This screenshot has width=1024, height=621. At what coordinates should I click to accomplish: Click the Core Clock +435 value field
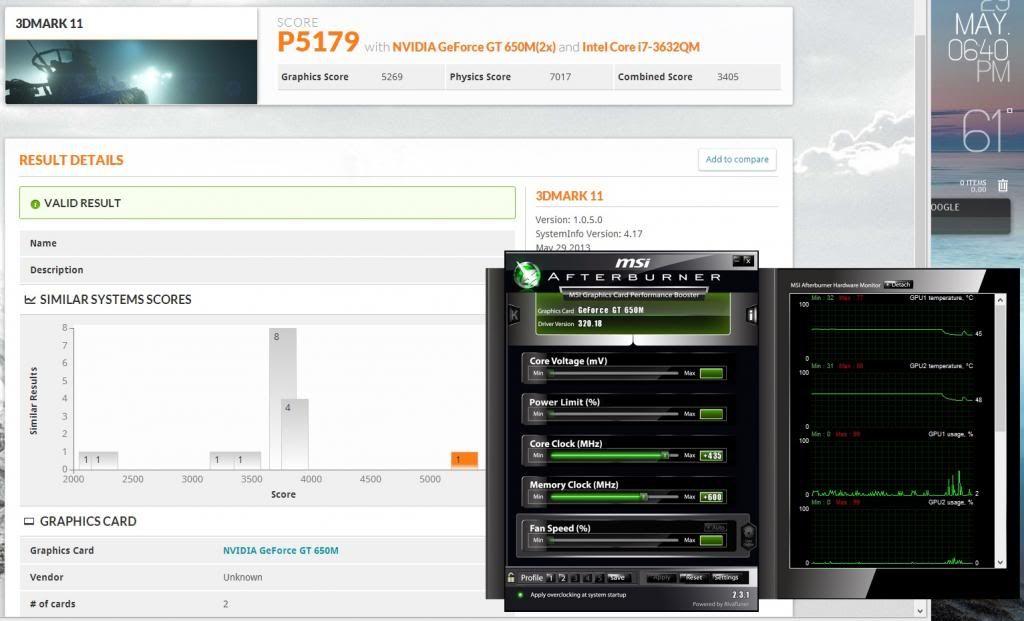click(x=711, y=456)
